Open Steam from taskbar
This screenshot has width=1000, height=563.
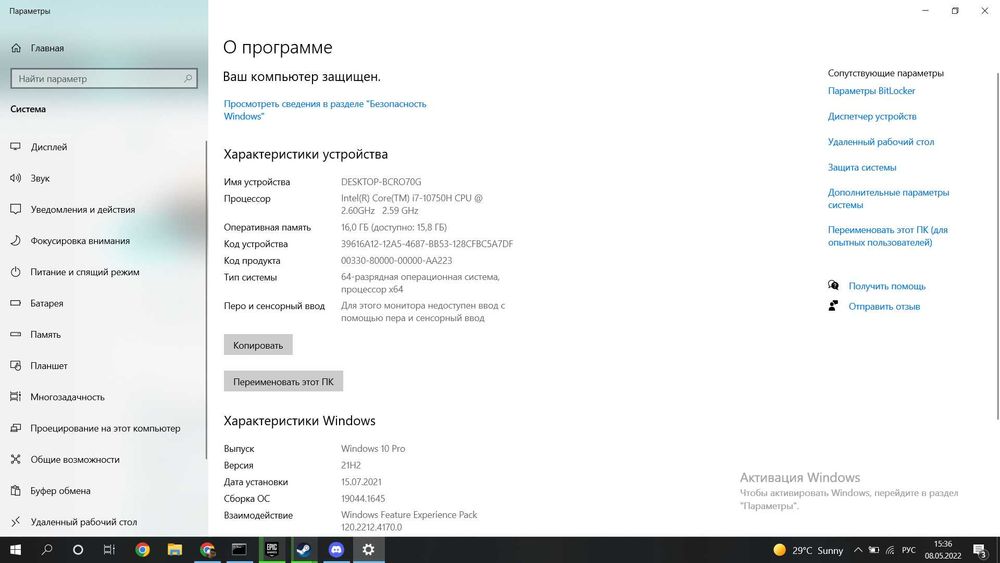304,550
